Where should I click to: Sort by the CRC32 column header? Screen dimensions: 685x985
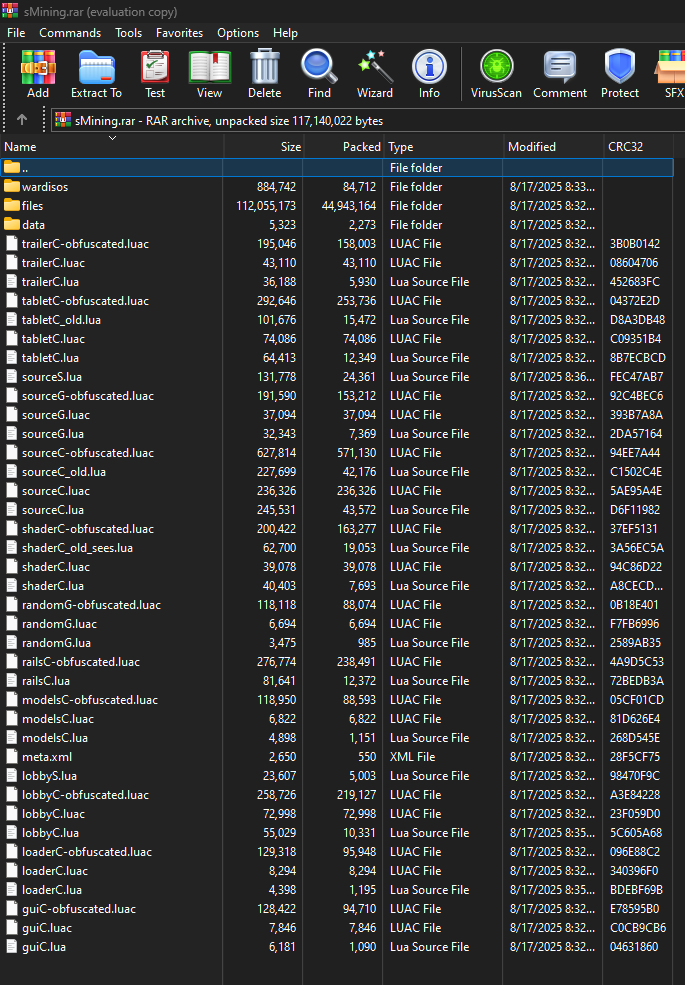point(638,146)
